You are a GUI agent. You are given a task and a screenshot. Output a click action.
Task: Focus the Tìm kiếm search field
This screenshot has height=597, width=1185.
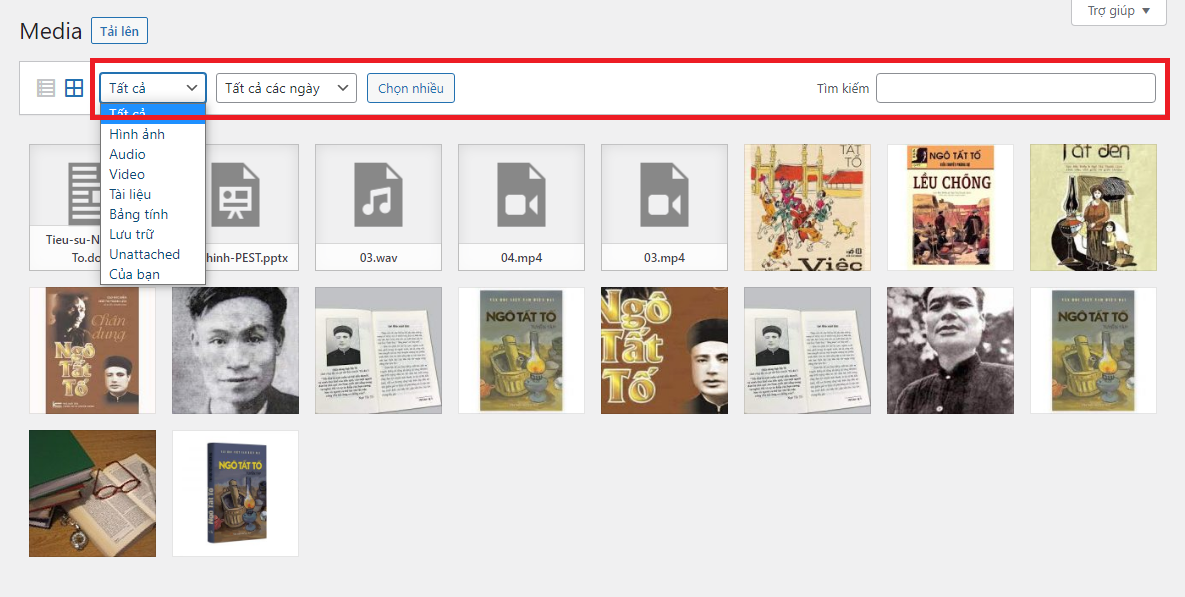click(1015, 88)
